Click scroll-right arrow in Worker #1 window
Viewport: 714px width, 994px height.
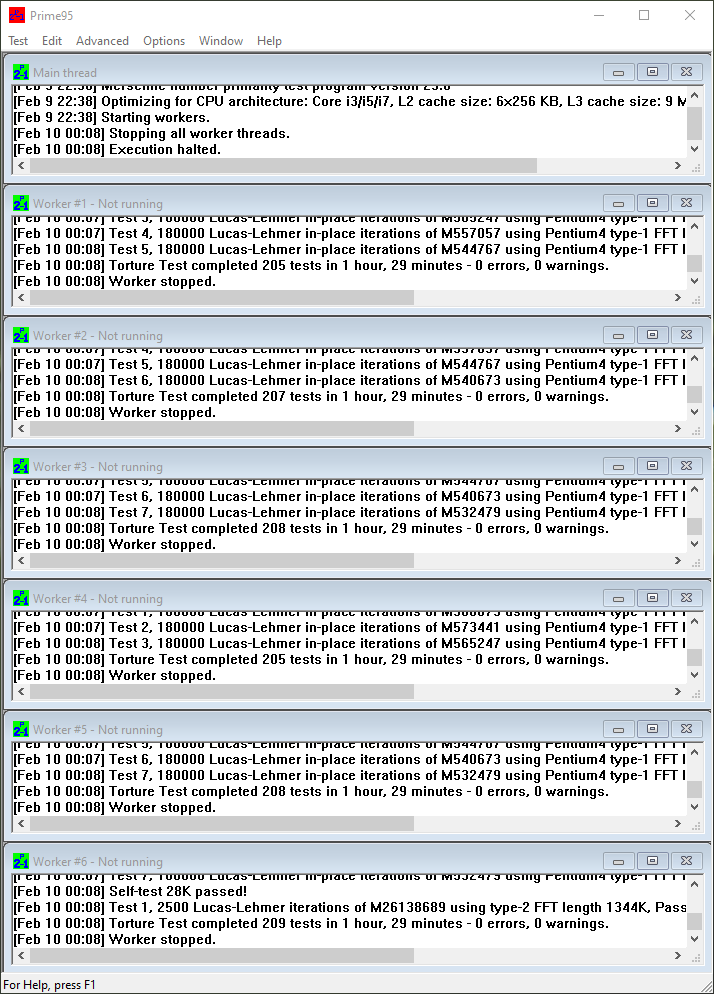click(678, 297)
